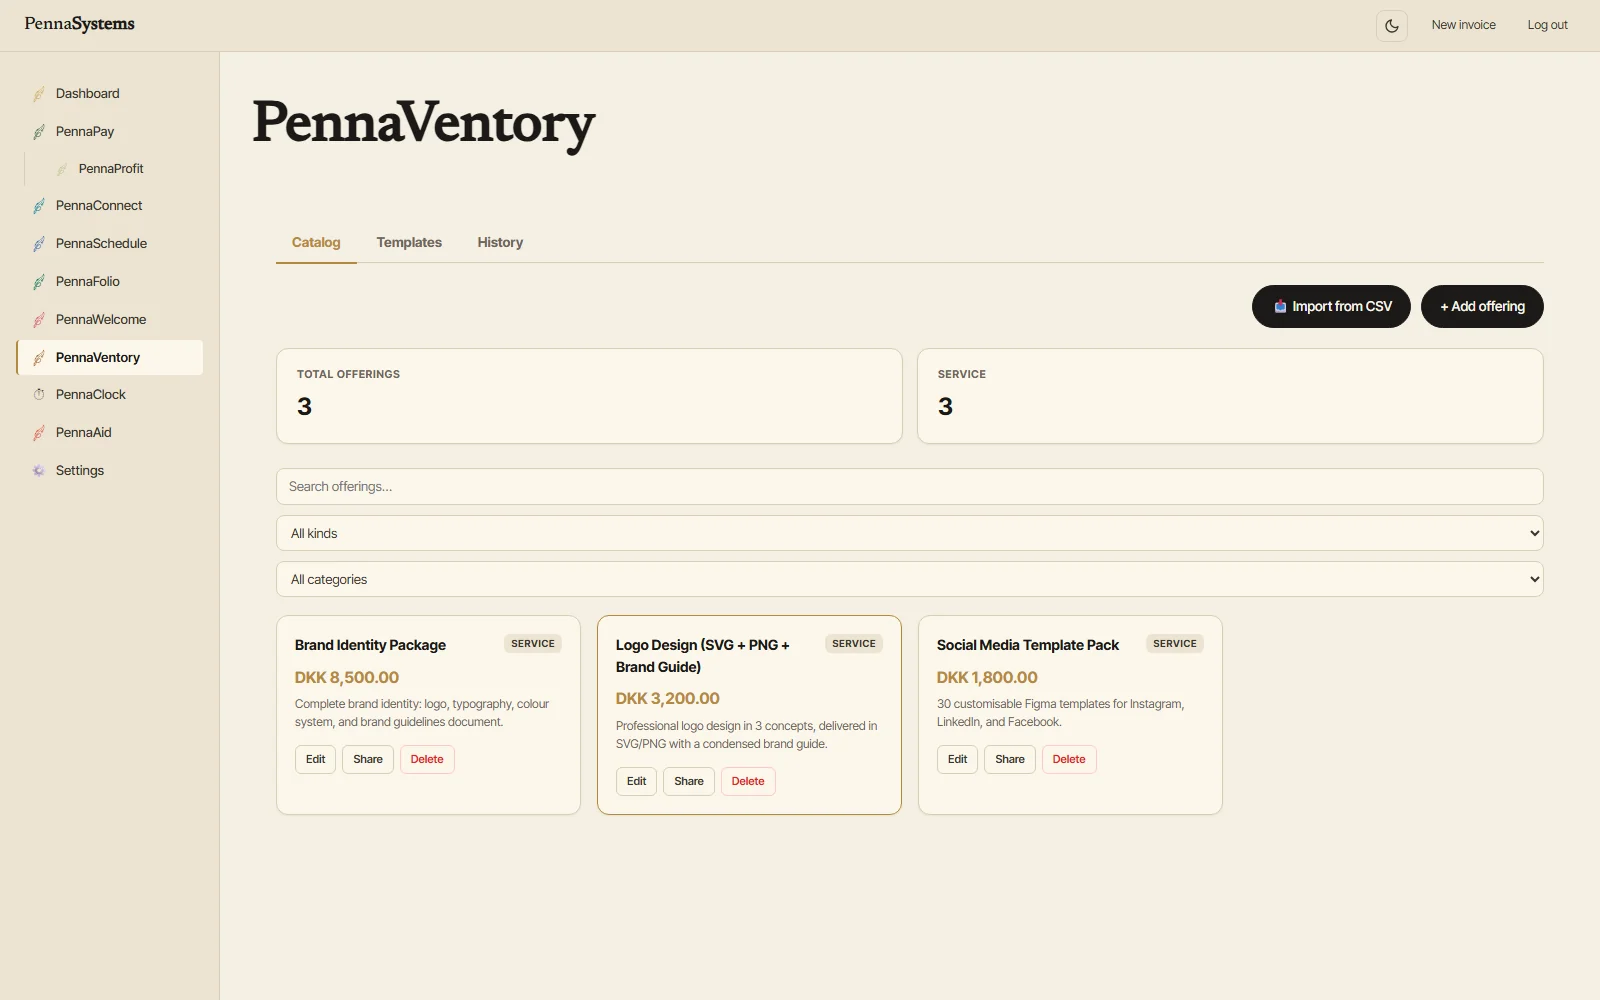Click the Settings gear icon
This screenshot has width=1600, height=1000.
tap(39, 471)
